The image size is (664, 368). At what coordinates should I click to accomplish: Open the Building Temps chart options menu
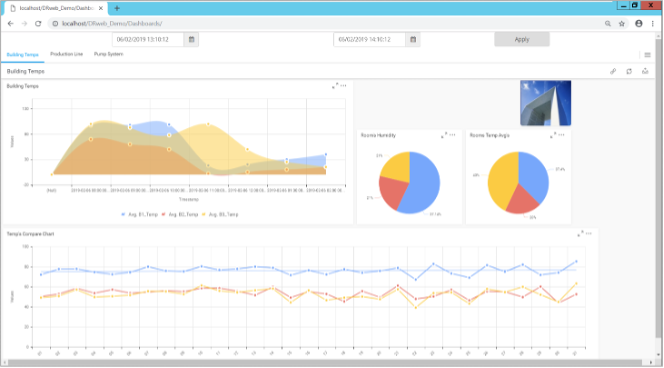coord(343,86)
